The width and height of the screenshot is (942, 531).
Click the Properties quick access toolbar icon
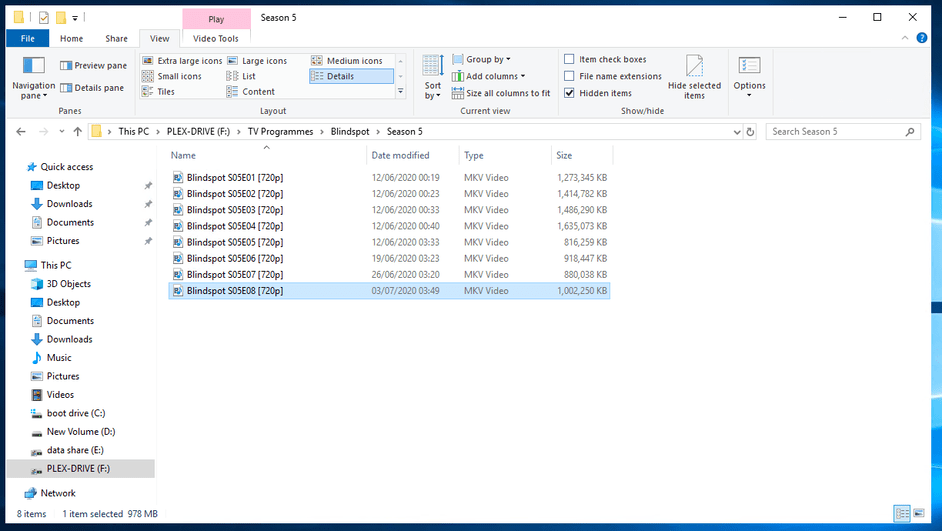coord(44,18)
